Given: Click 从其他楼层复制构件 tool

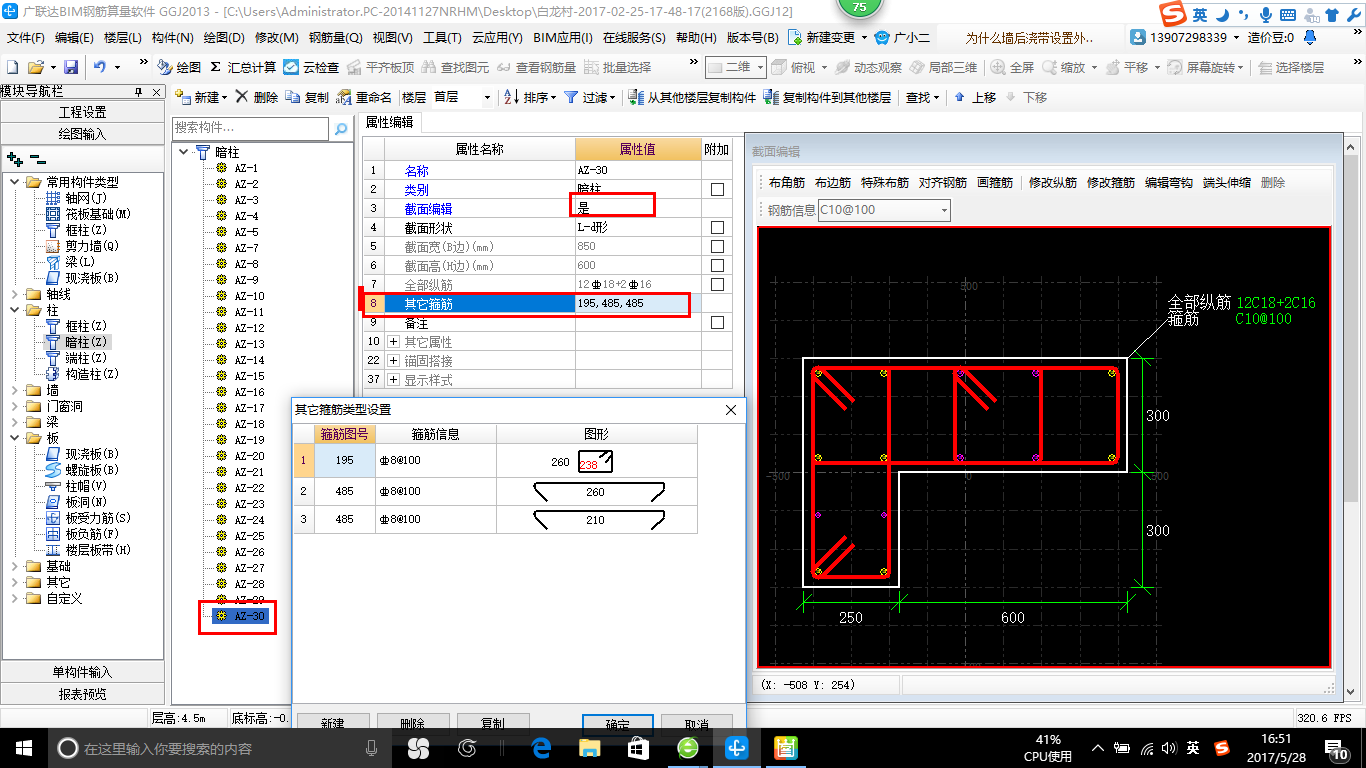Looking at the screenshot, I should tap(692, 97).
